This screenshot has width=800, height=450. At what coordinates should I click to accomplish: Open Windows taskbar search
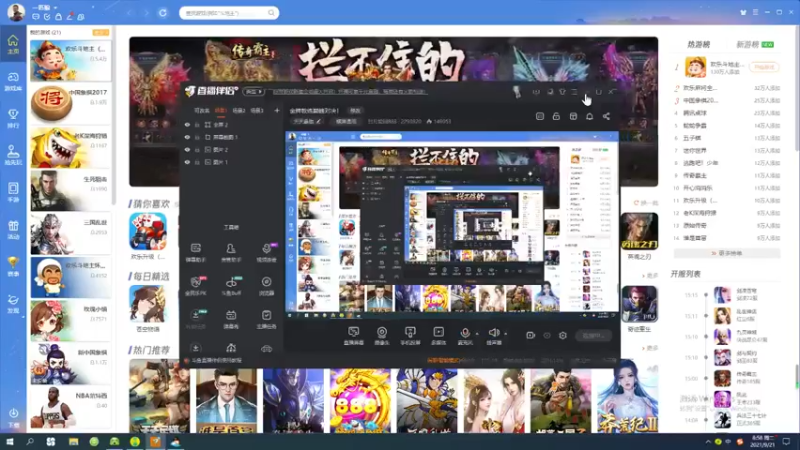30,441
